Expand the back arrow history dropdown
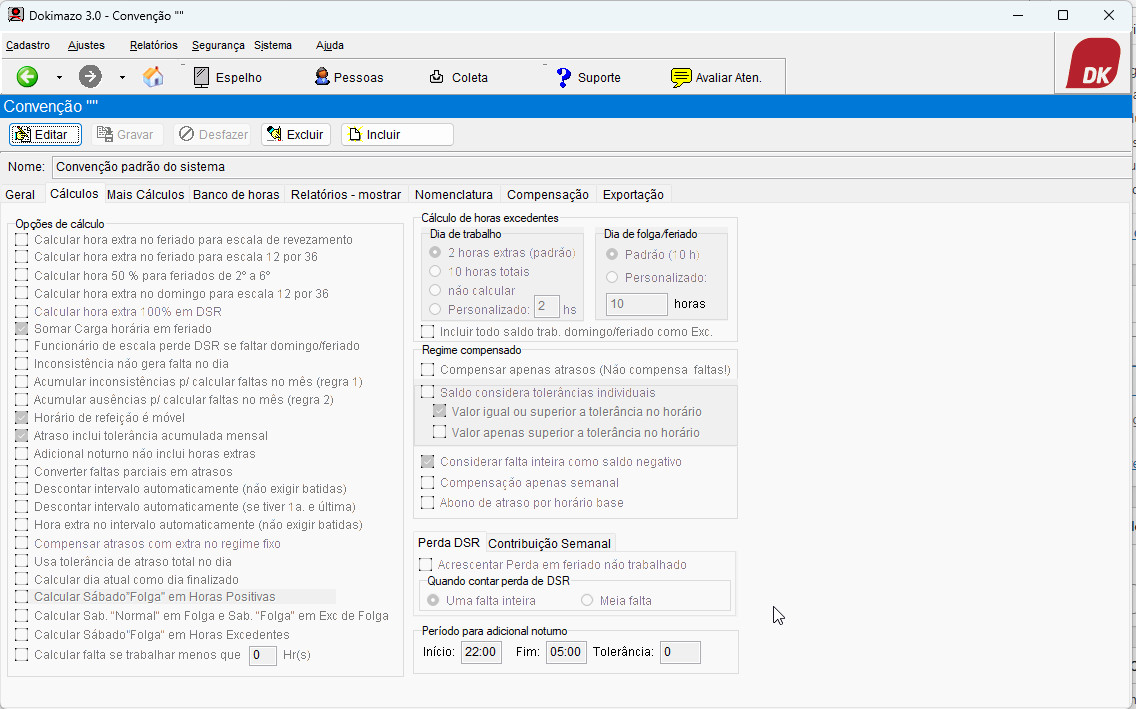Viewport: 1136px width, 709px height. tap(59, 77)
